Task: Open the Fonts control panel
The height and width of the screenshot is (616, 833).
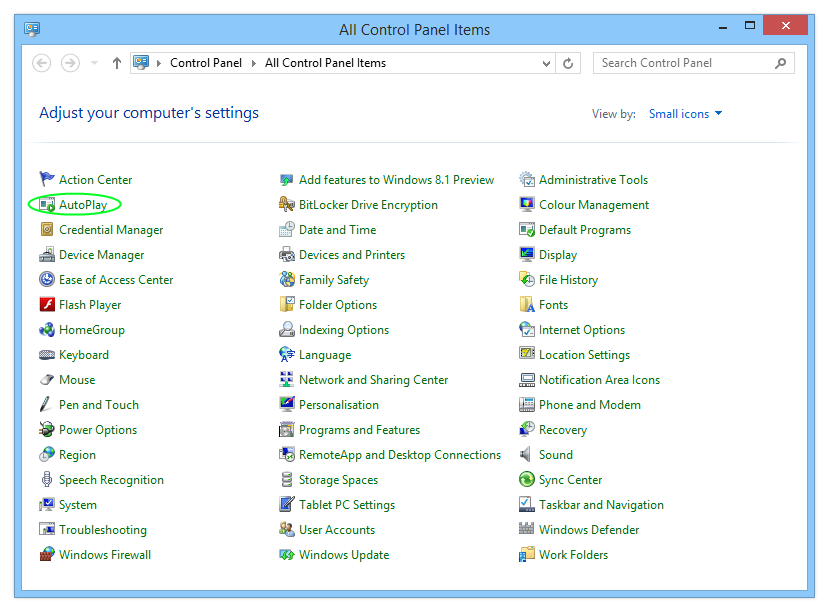Action: pos(551,304)
